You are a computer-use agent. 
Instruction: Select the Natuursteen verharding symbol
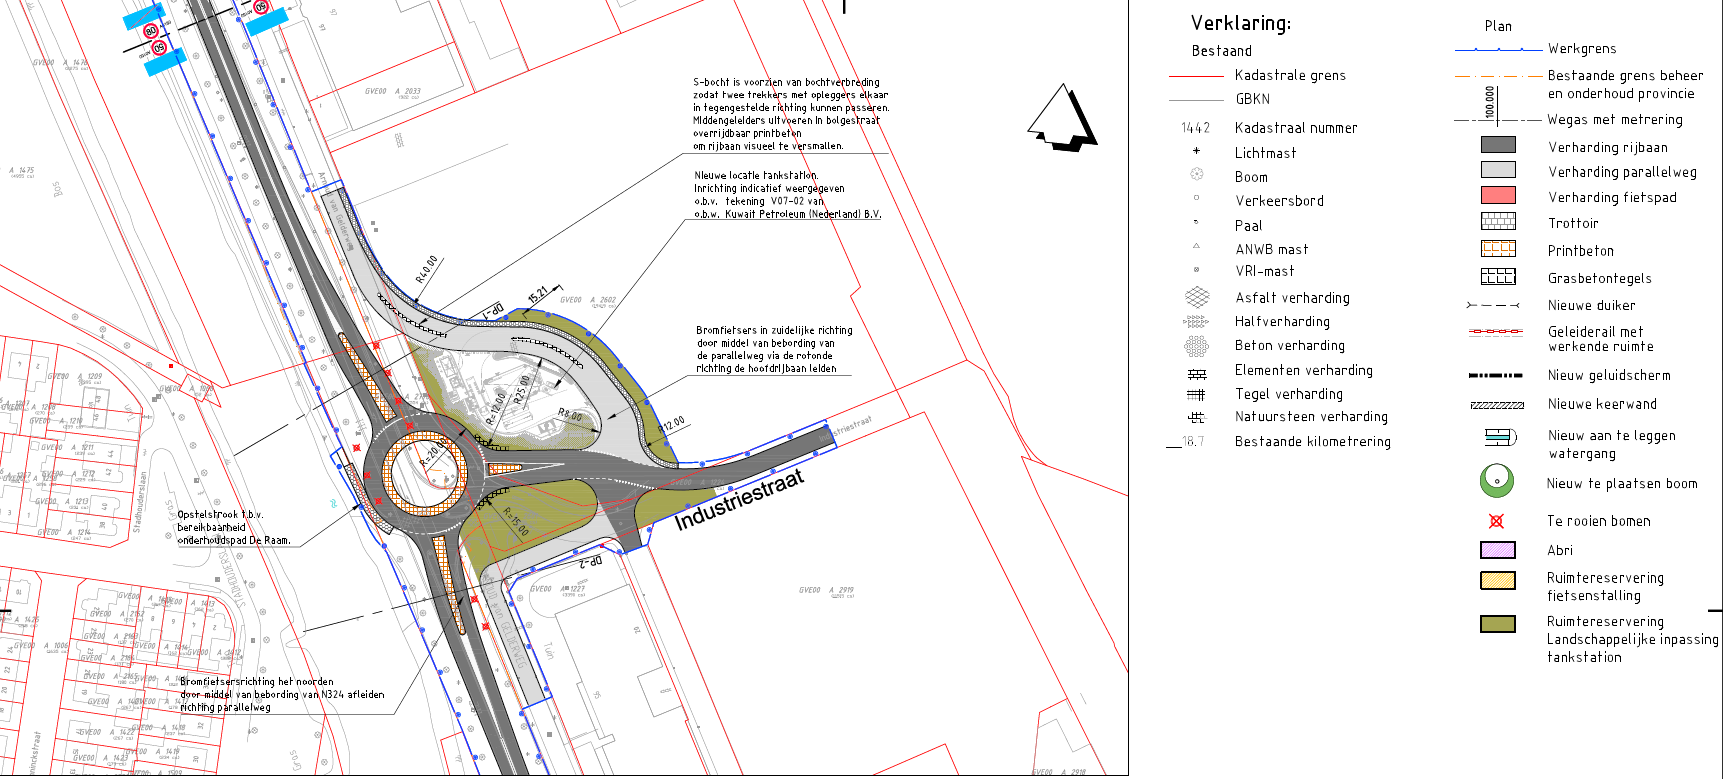(x=1196, y=418)
